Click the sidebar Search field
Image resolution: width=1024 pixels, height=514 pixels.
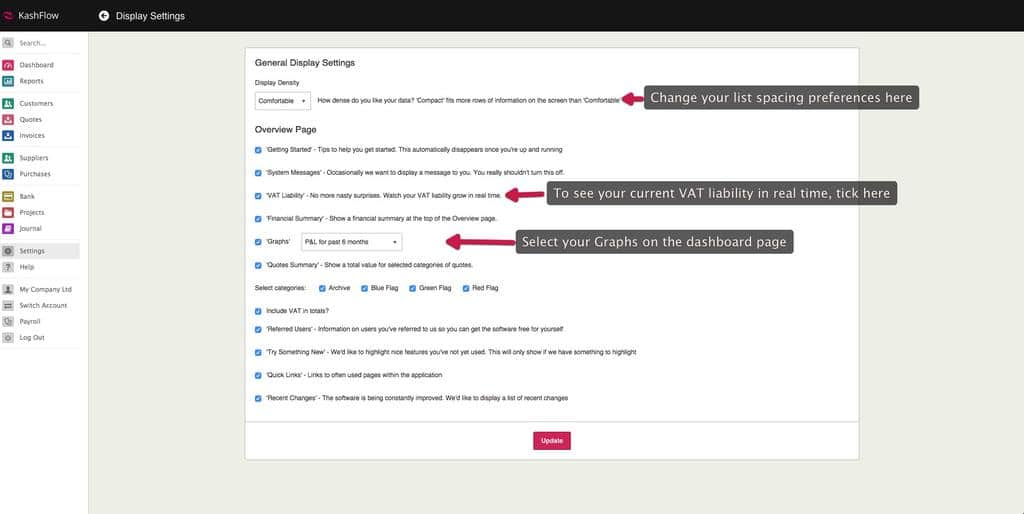click(x=45, y=43)
